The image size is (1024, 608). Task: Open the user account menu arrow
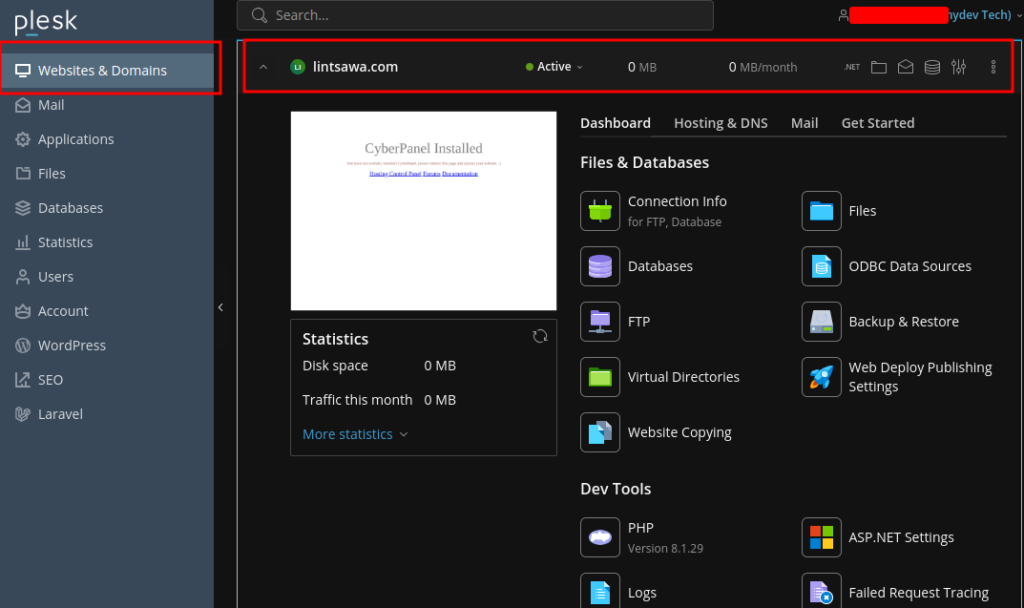(x=1019, y=15)
